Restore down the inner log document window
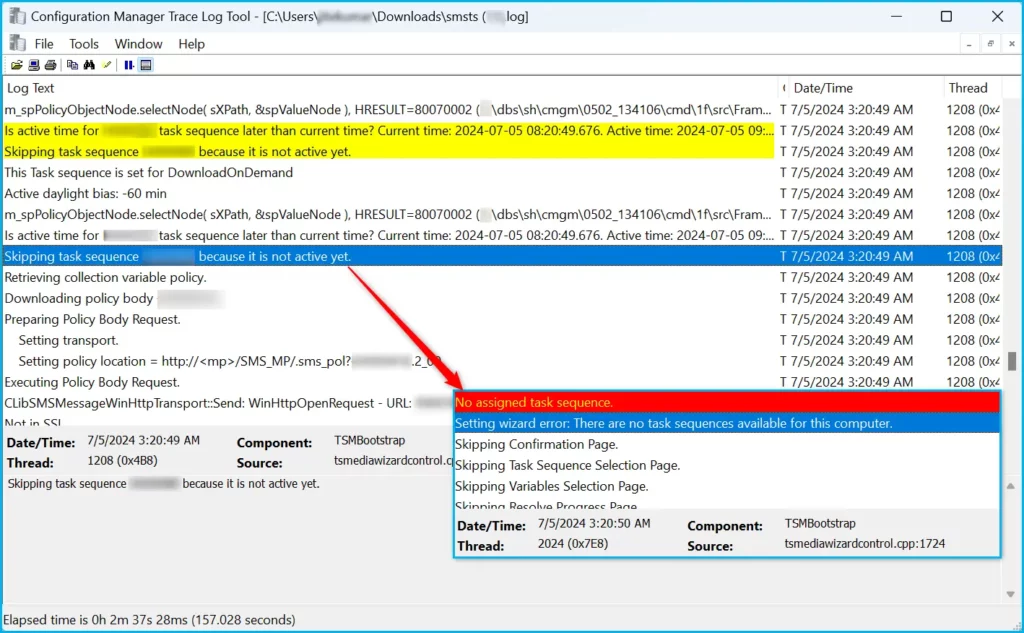Screen dimensions: 1024x633 (990, 44)
